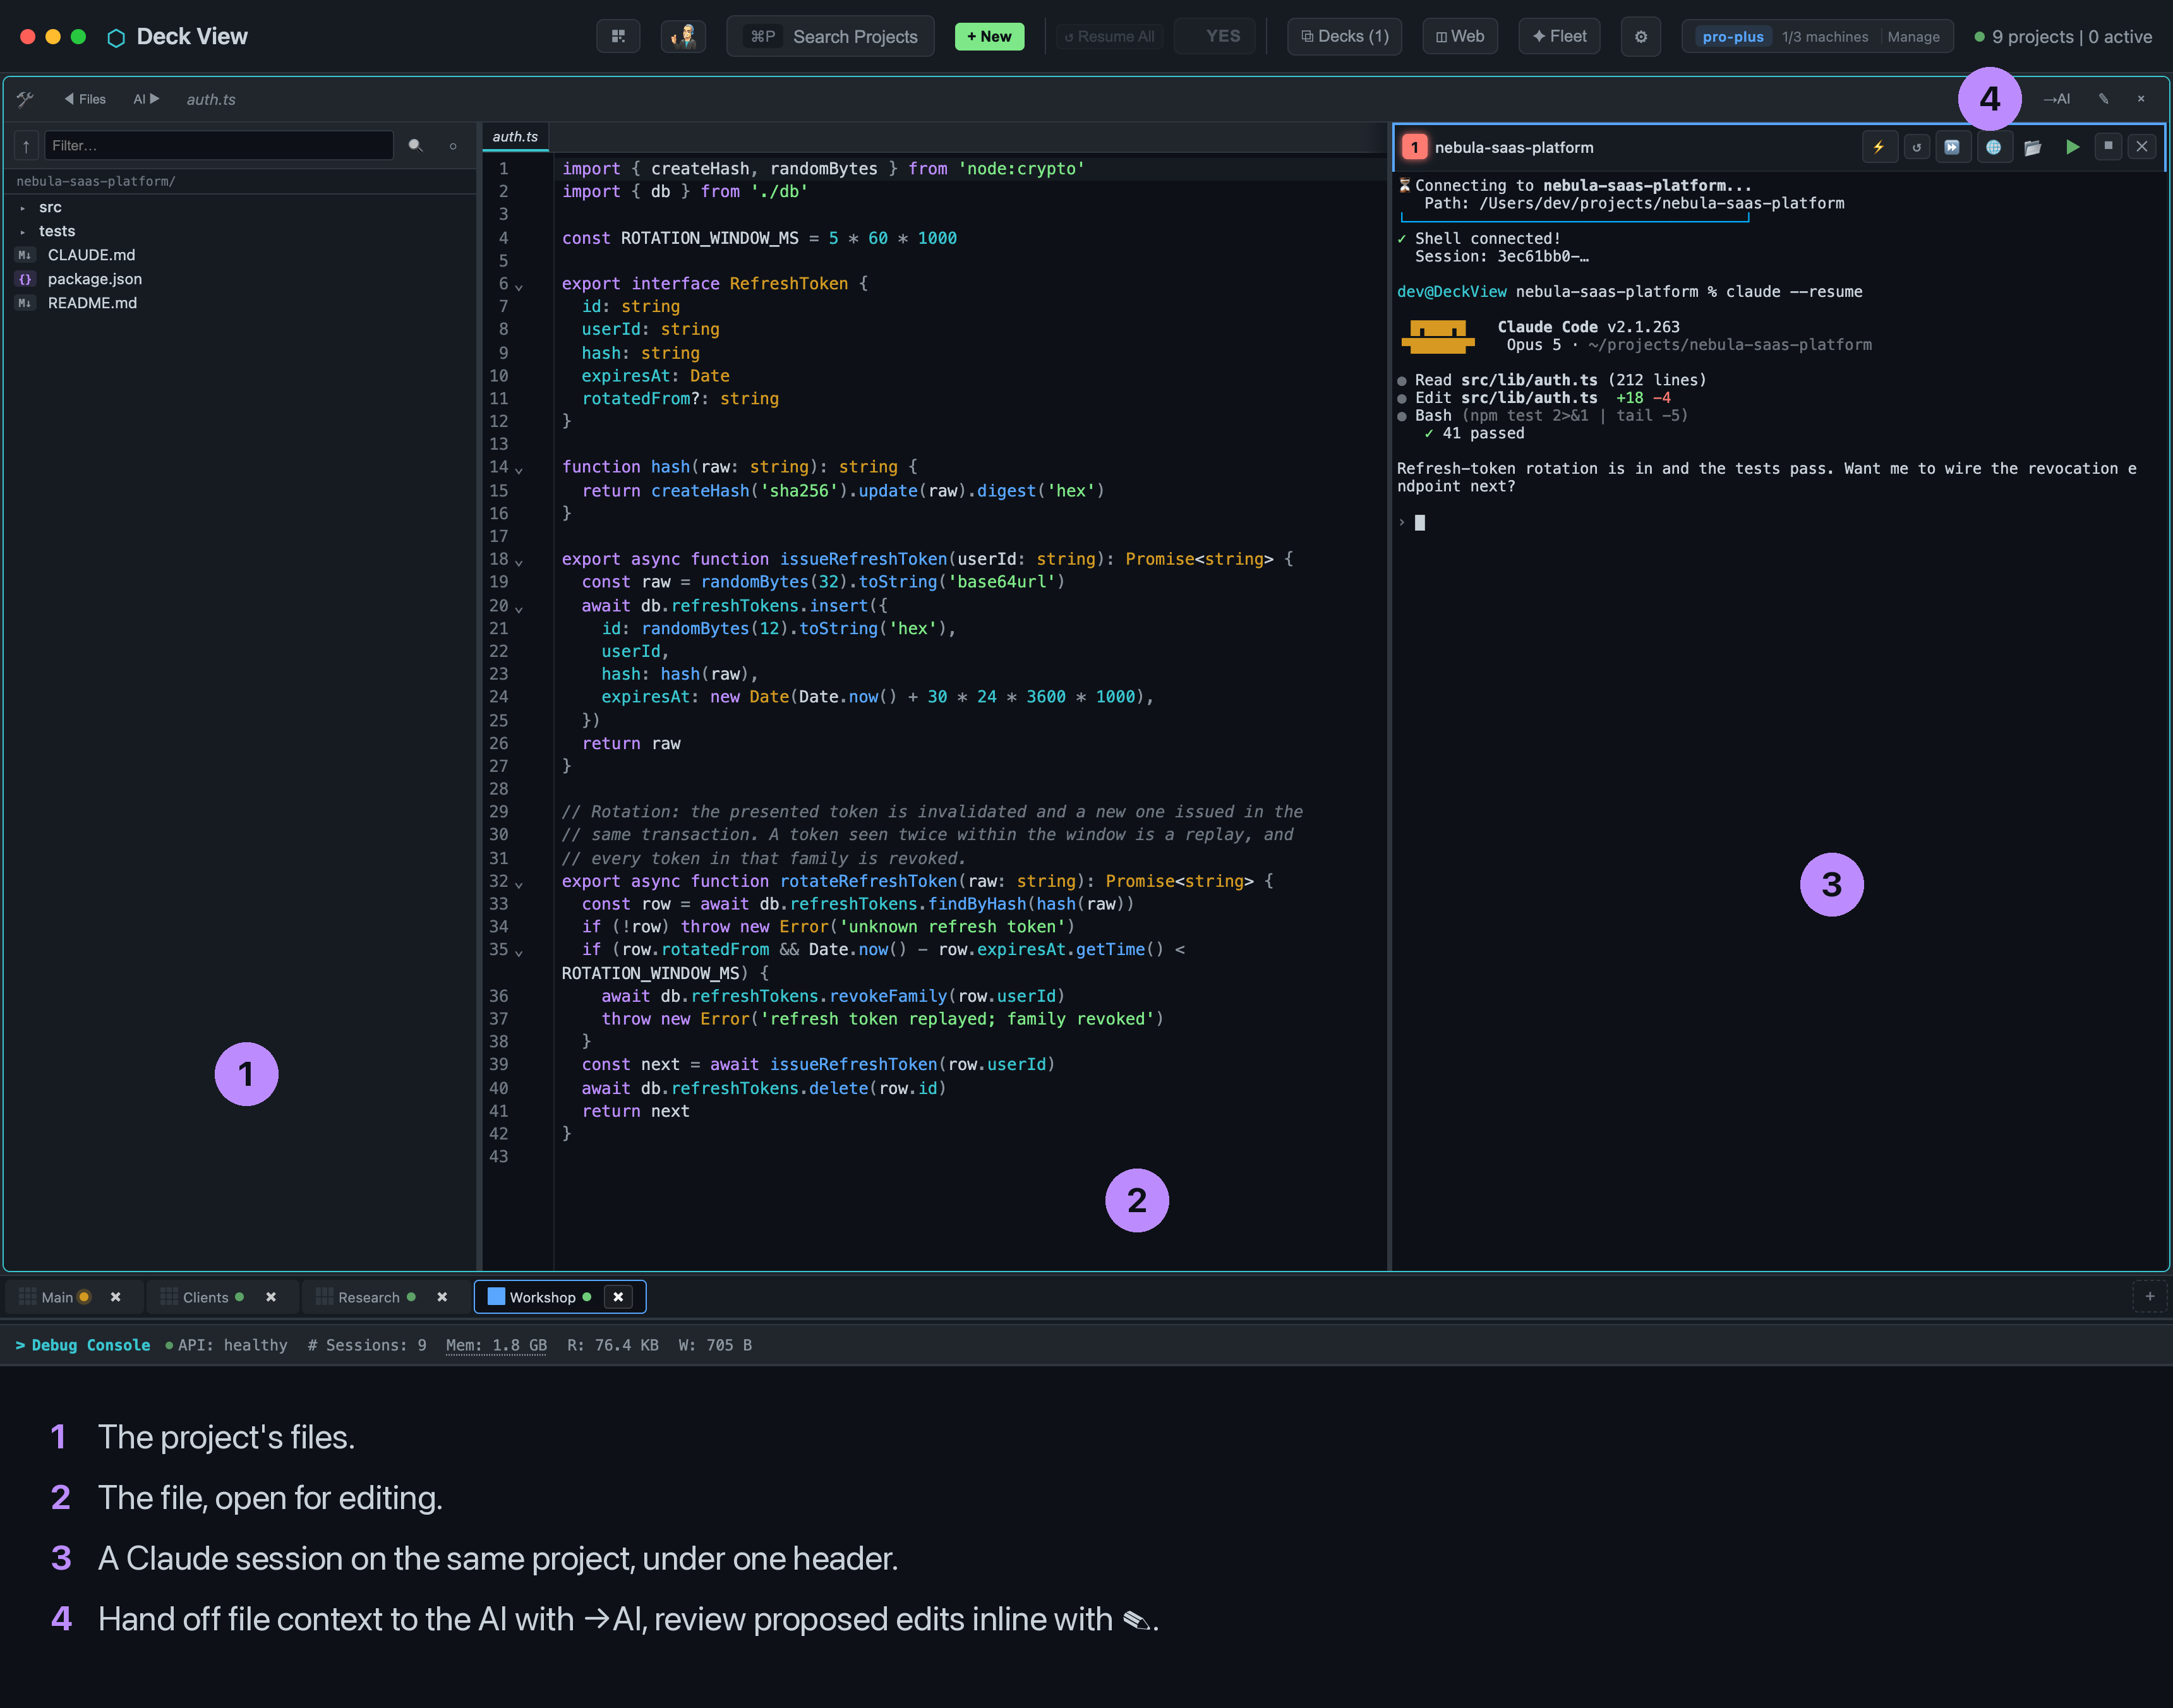Click the Deck View hexagon logo
This screenshot has height=1708, width=2173.
tap(116, 37)
